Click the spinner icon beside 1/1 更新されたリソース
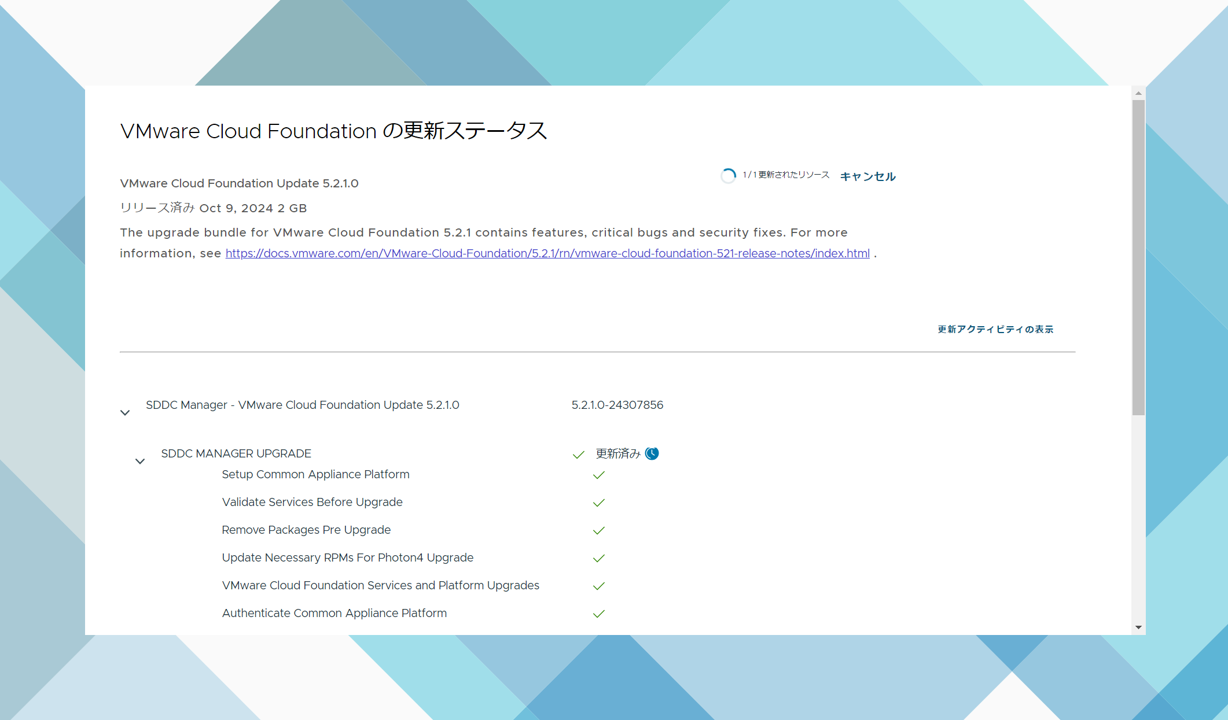Viewport: 1228px width, 720px height. coord(728,176)
